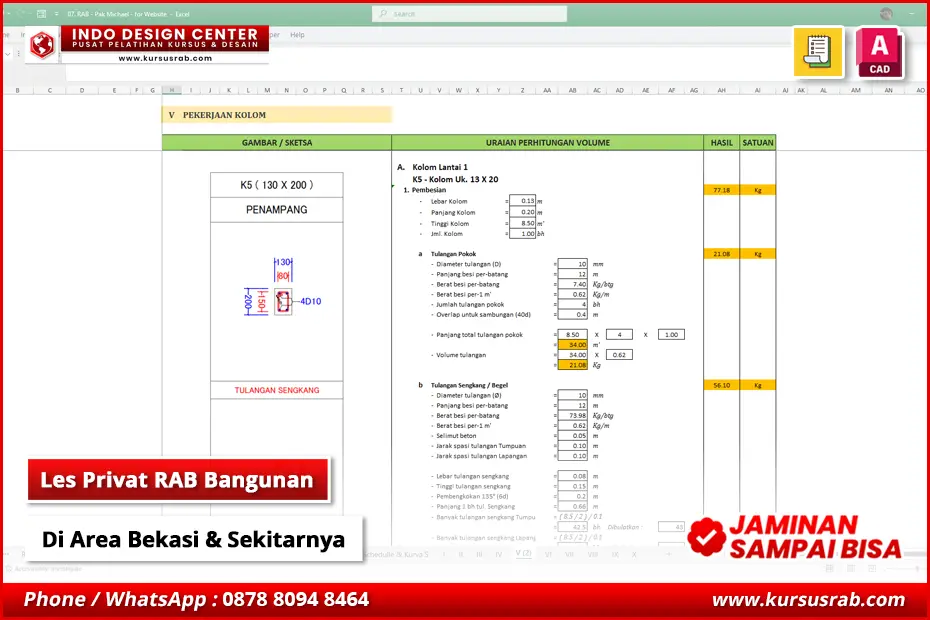Select the multiplier cell 1.00 in Panjang total
930x620 pixels.
point(671,335)
